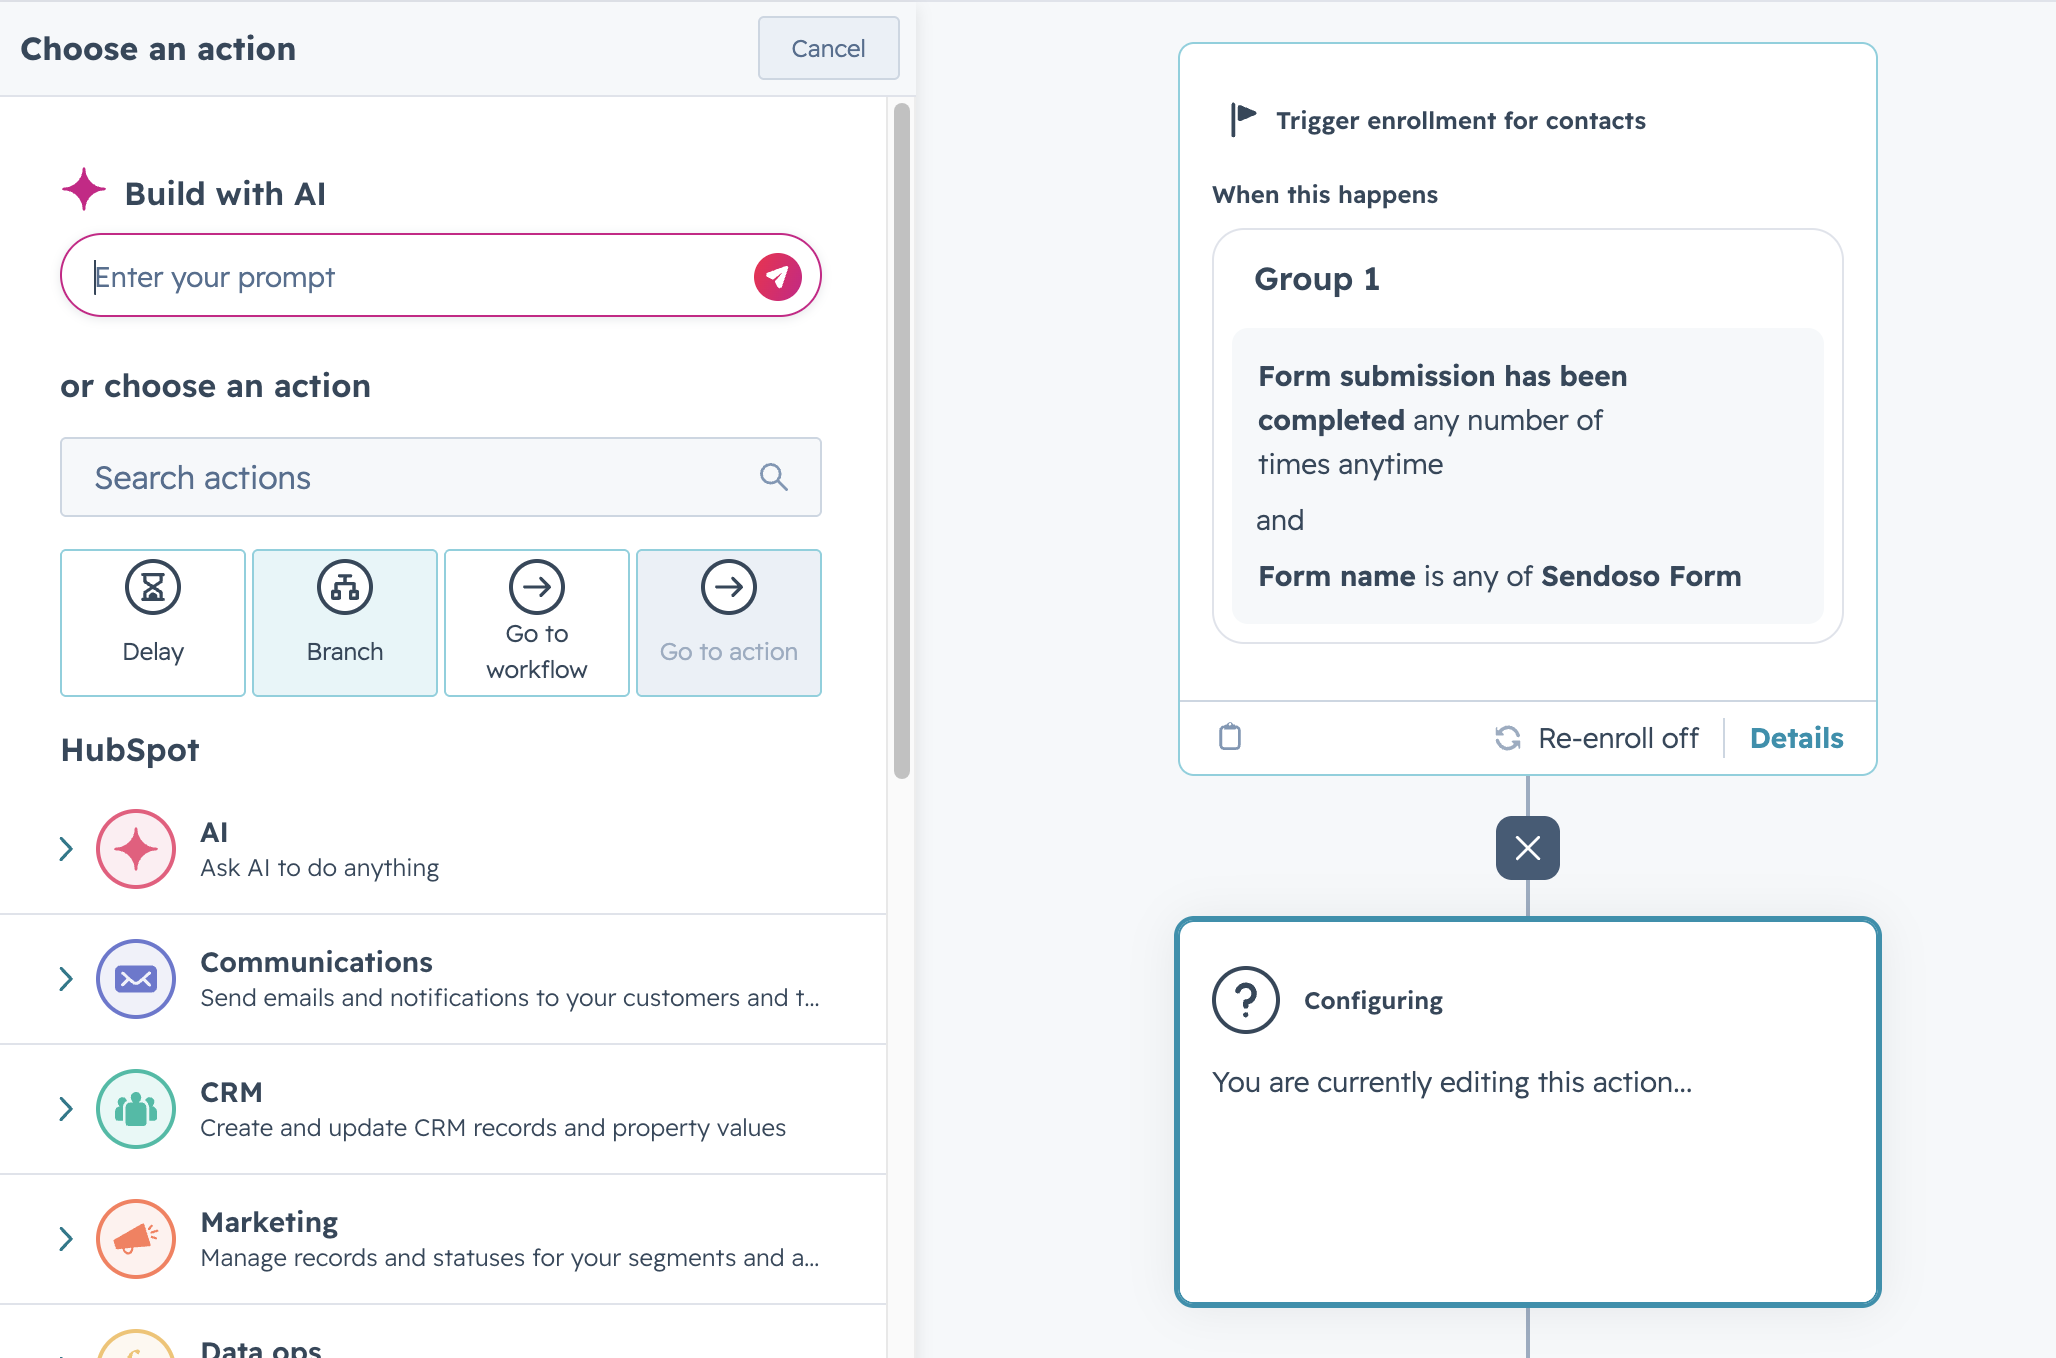This screenshot has height=1358, width=2056.
Task: Choose the Go to action tile
Action: [729, 622]
